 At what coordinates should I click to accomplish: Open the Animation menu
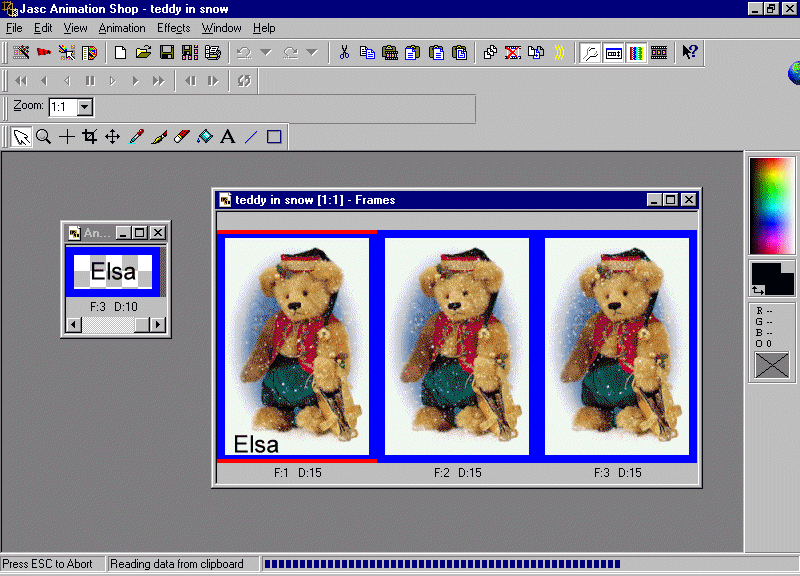pos(122,28)
